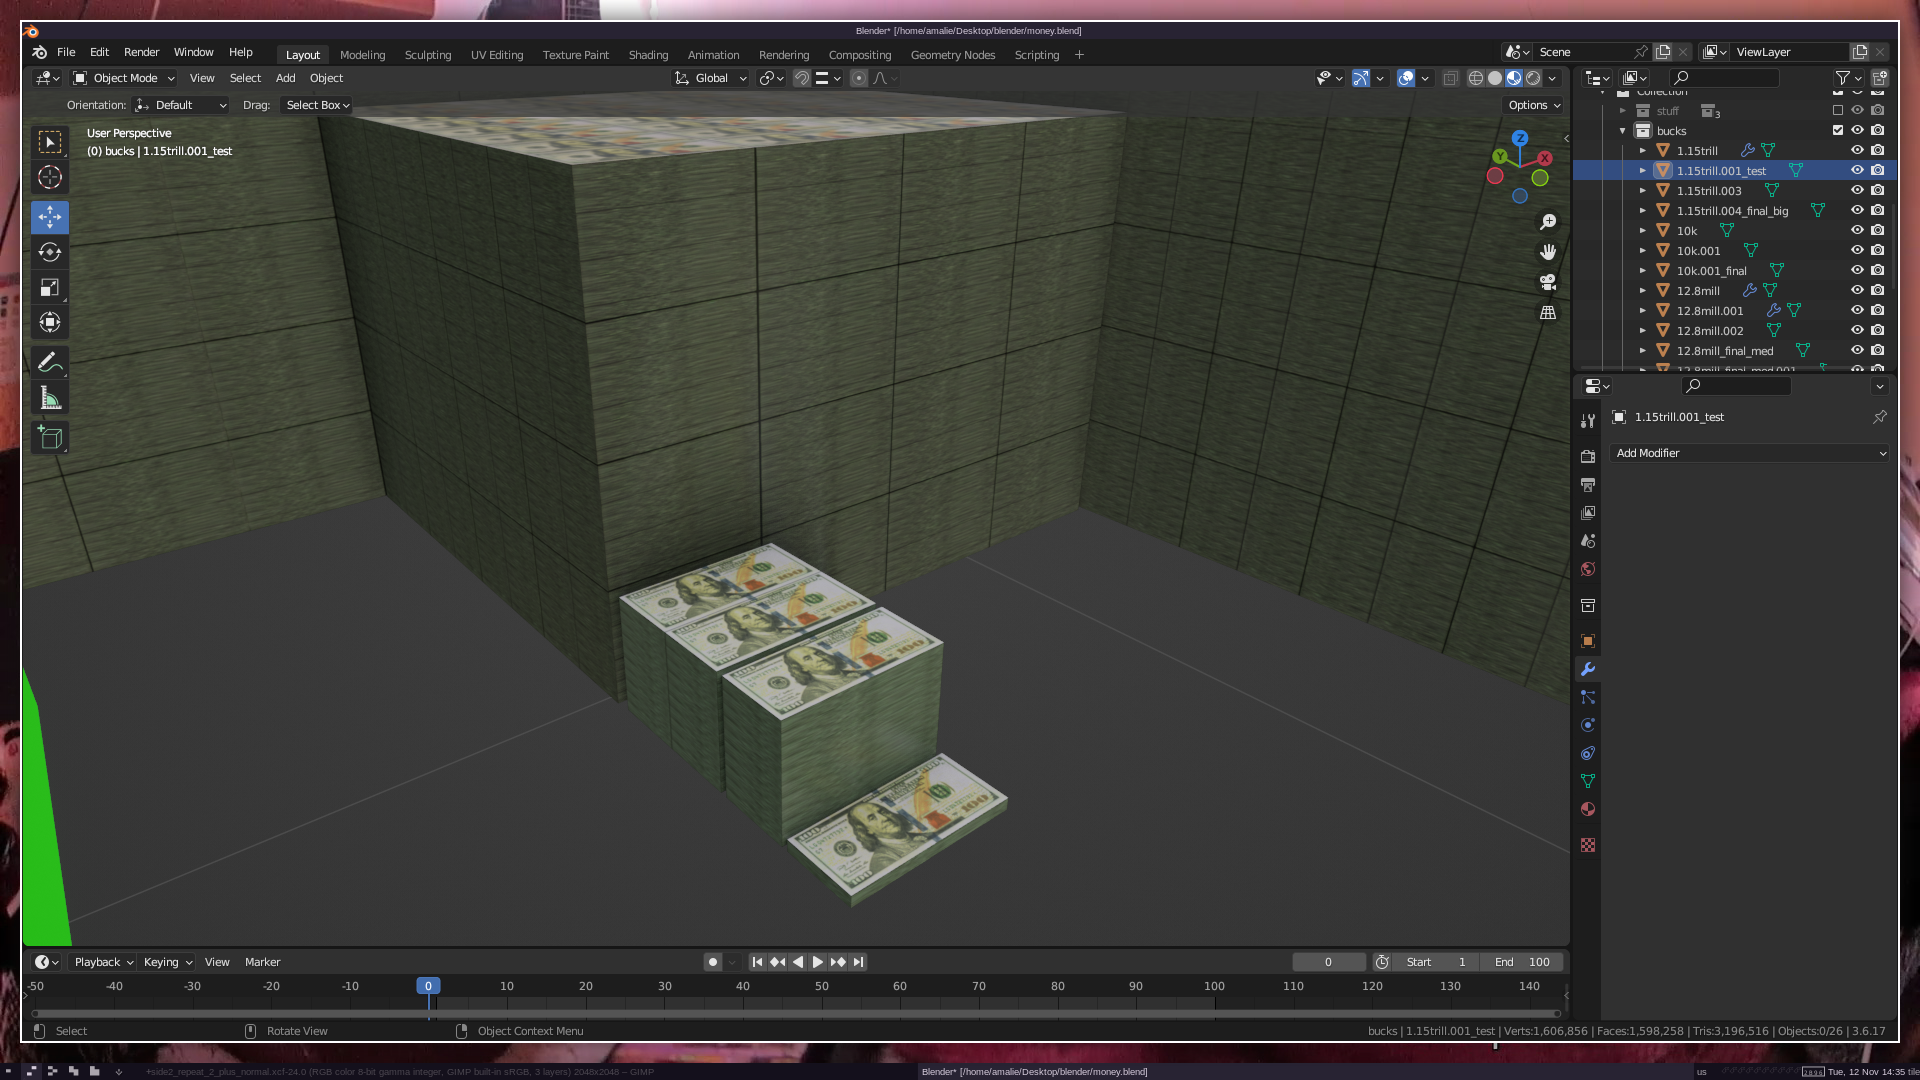The image size is (1920, 1080).
Task: Select the Annotate tool
Action: coord(50,362)
